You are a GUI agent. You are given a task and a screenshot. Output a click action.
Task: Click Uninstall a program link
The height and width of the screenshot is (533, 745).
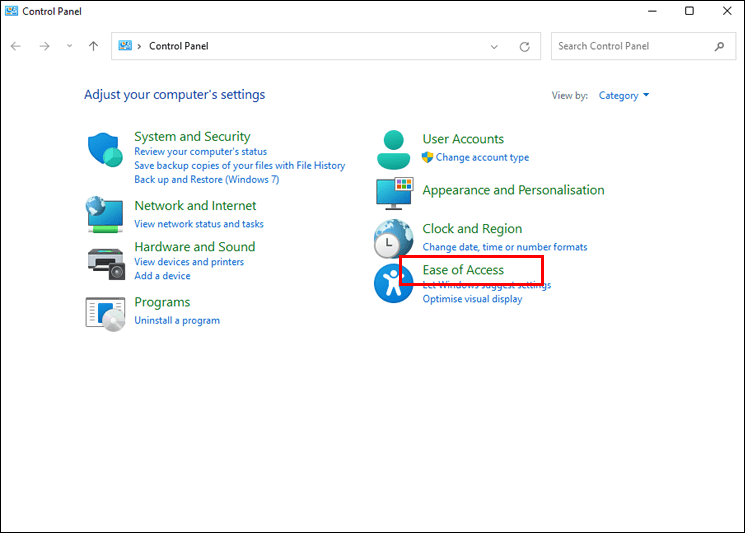tap(177, 320)
